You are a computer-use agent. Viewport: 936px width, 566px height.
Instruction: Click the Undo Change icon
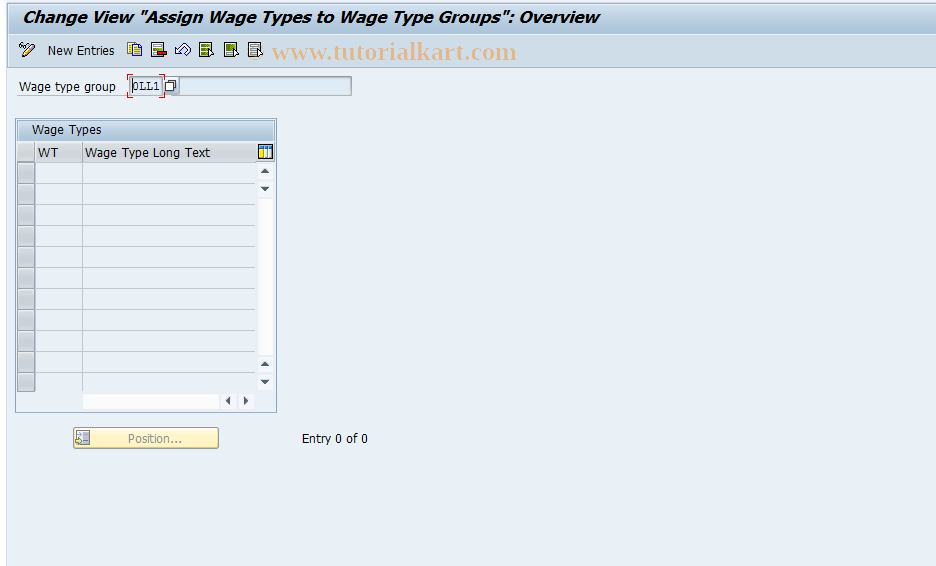183,50
